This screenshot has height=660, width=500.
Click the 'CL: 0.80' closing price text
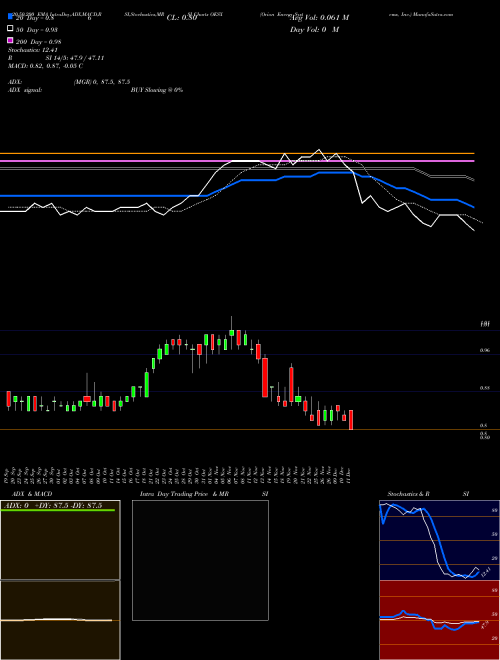click(182, 18)
